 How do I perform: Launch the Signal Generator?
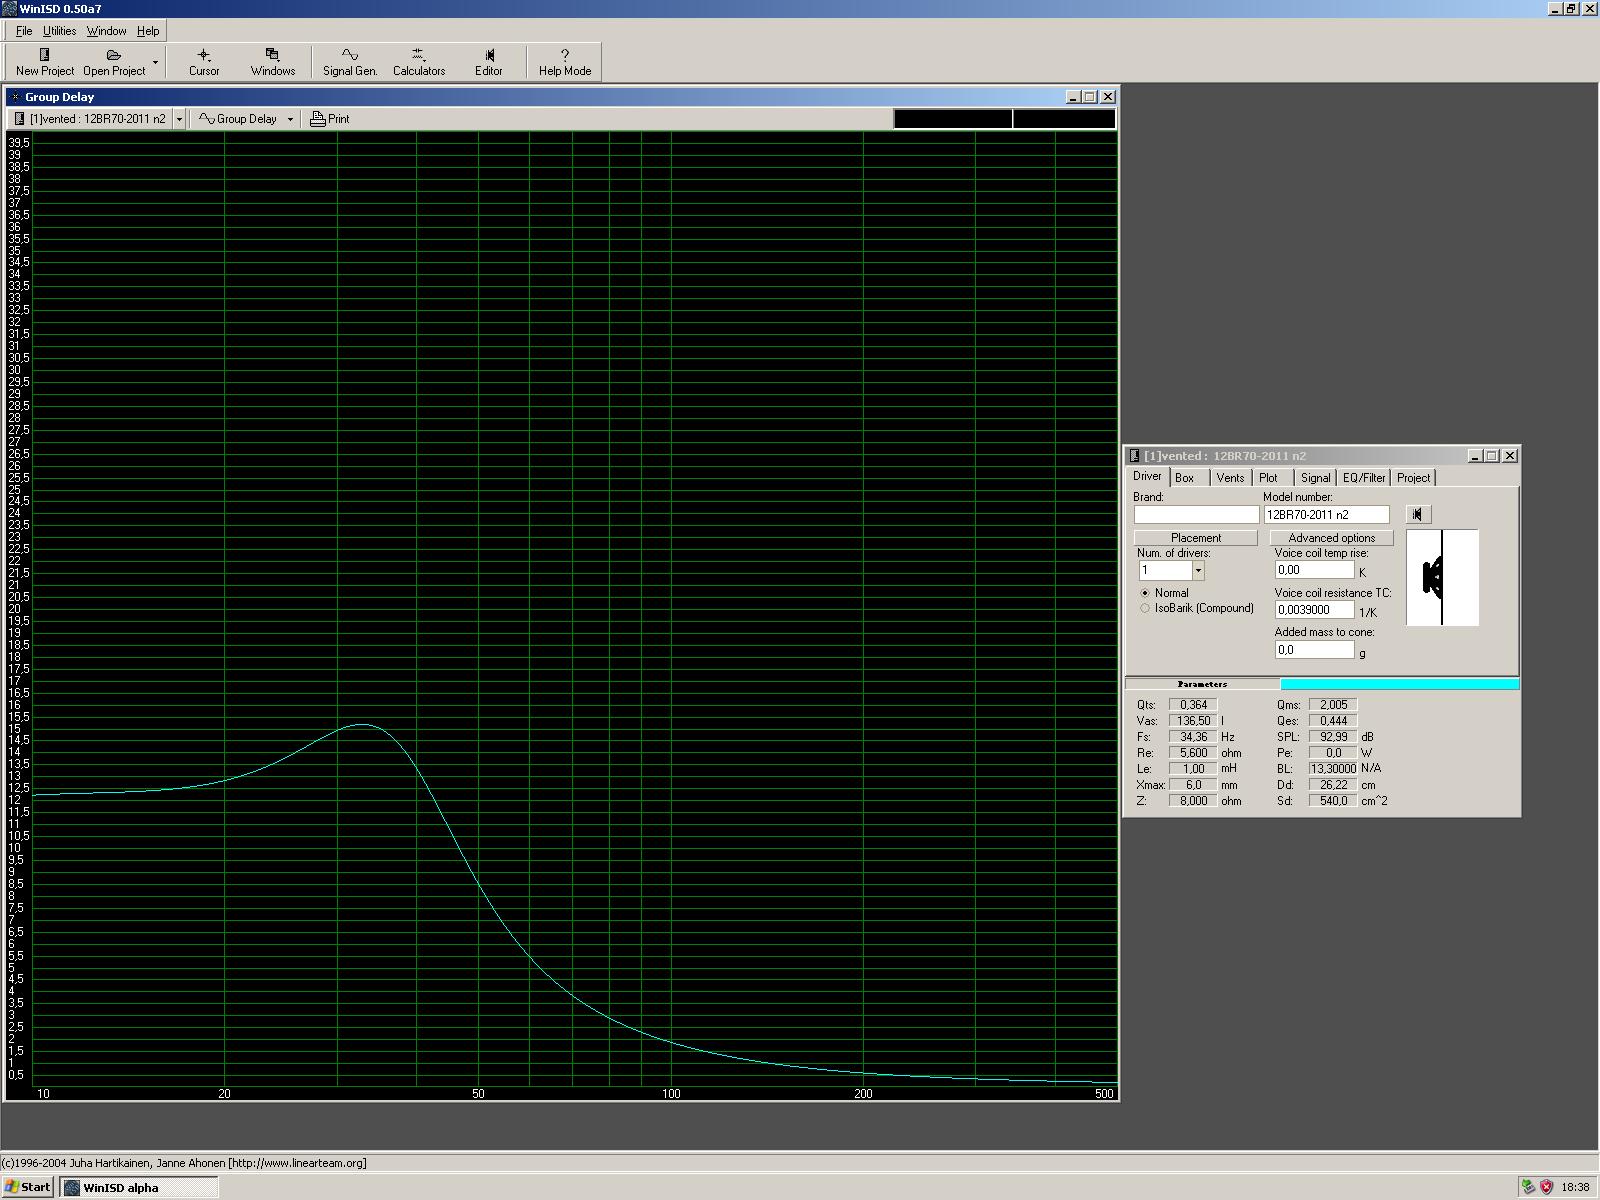click(x=349, y=56)
